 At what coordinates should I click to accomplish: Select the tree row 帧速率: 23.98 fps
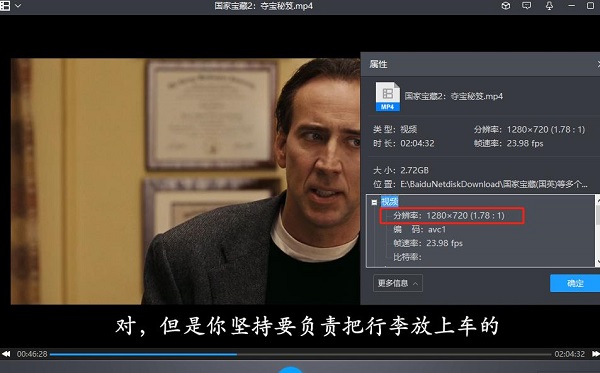(x=428, y=243)
